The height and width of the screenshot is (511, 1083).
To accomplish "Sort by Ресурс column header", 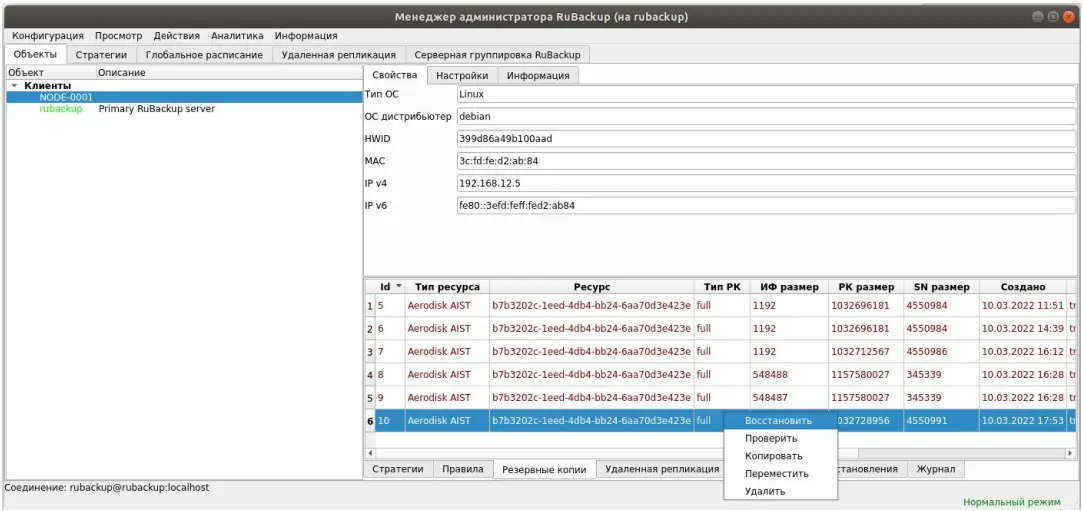I will pos(592,287).
